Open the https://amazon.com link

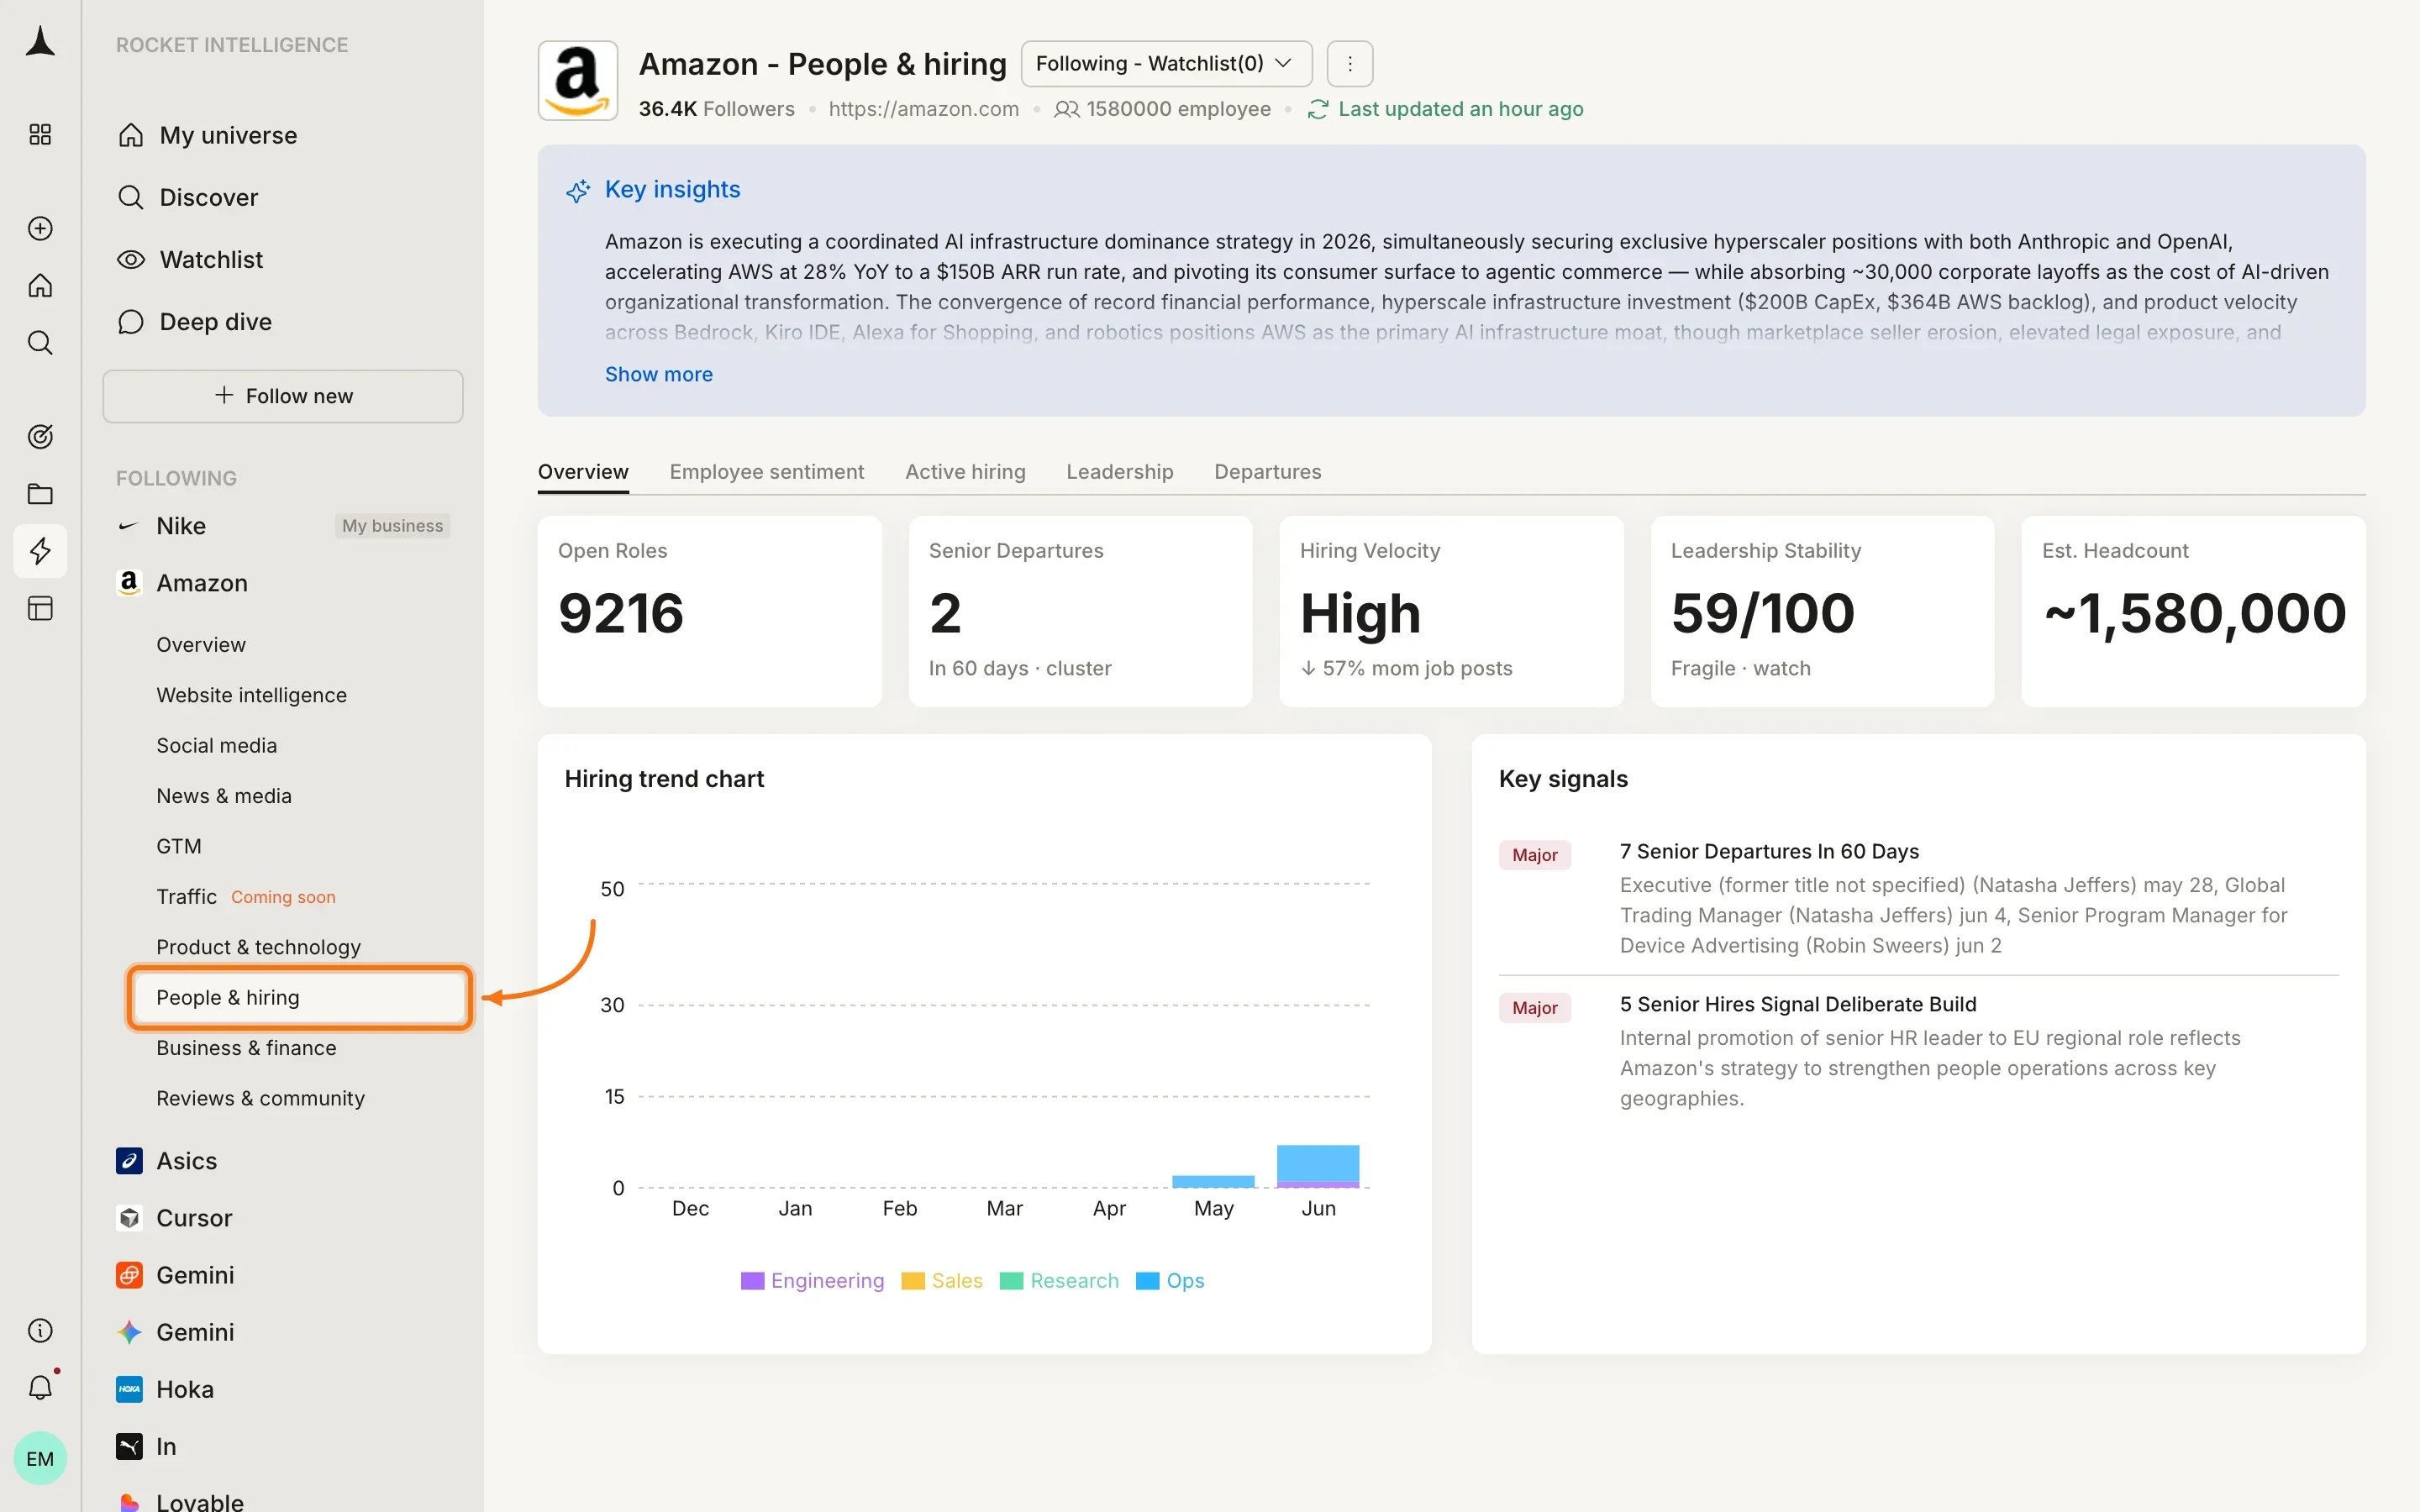click(x=924, y=109)
